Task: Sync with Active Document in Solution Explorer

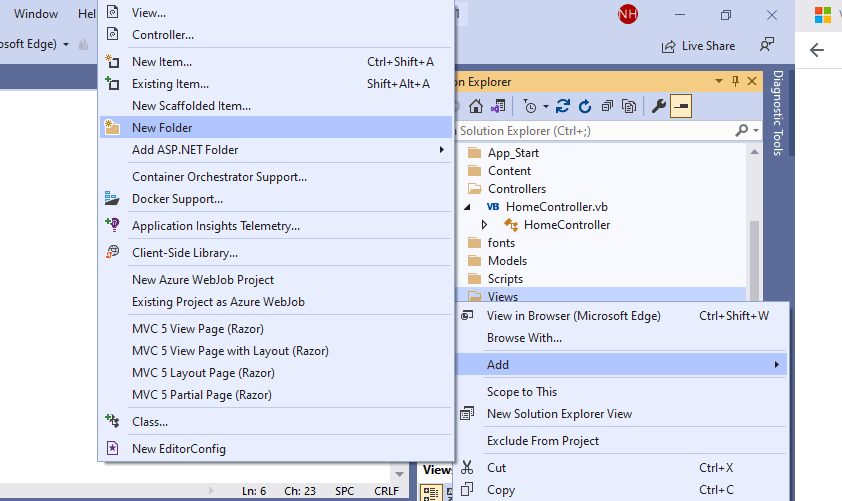Action: [x=562, y=106]
